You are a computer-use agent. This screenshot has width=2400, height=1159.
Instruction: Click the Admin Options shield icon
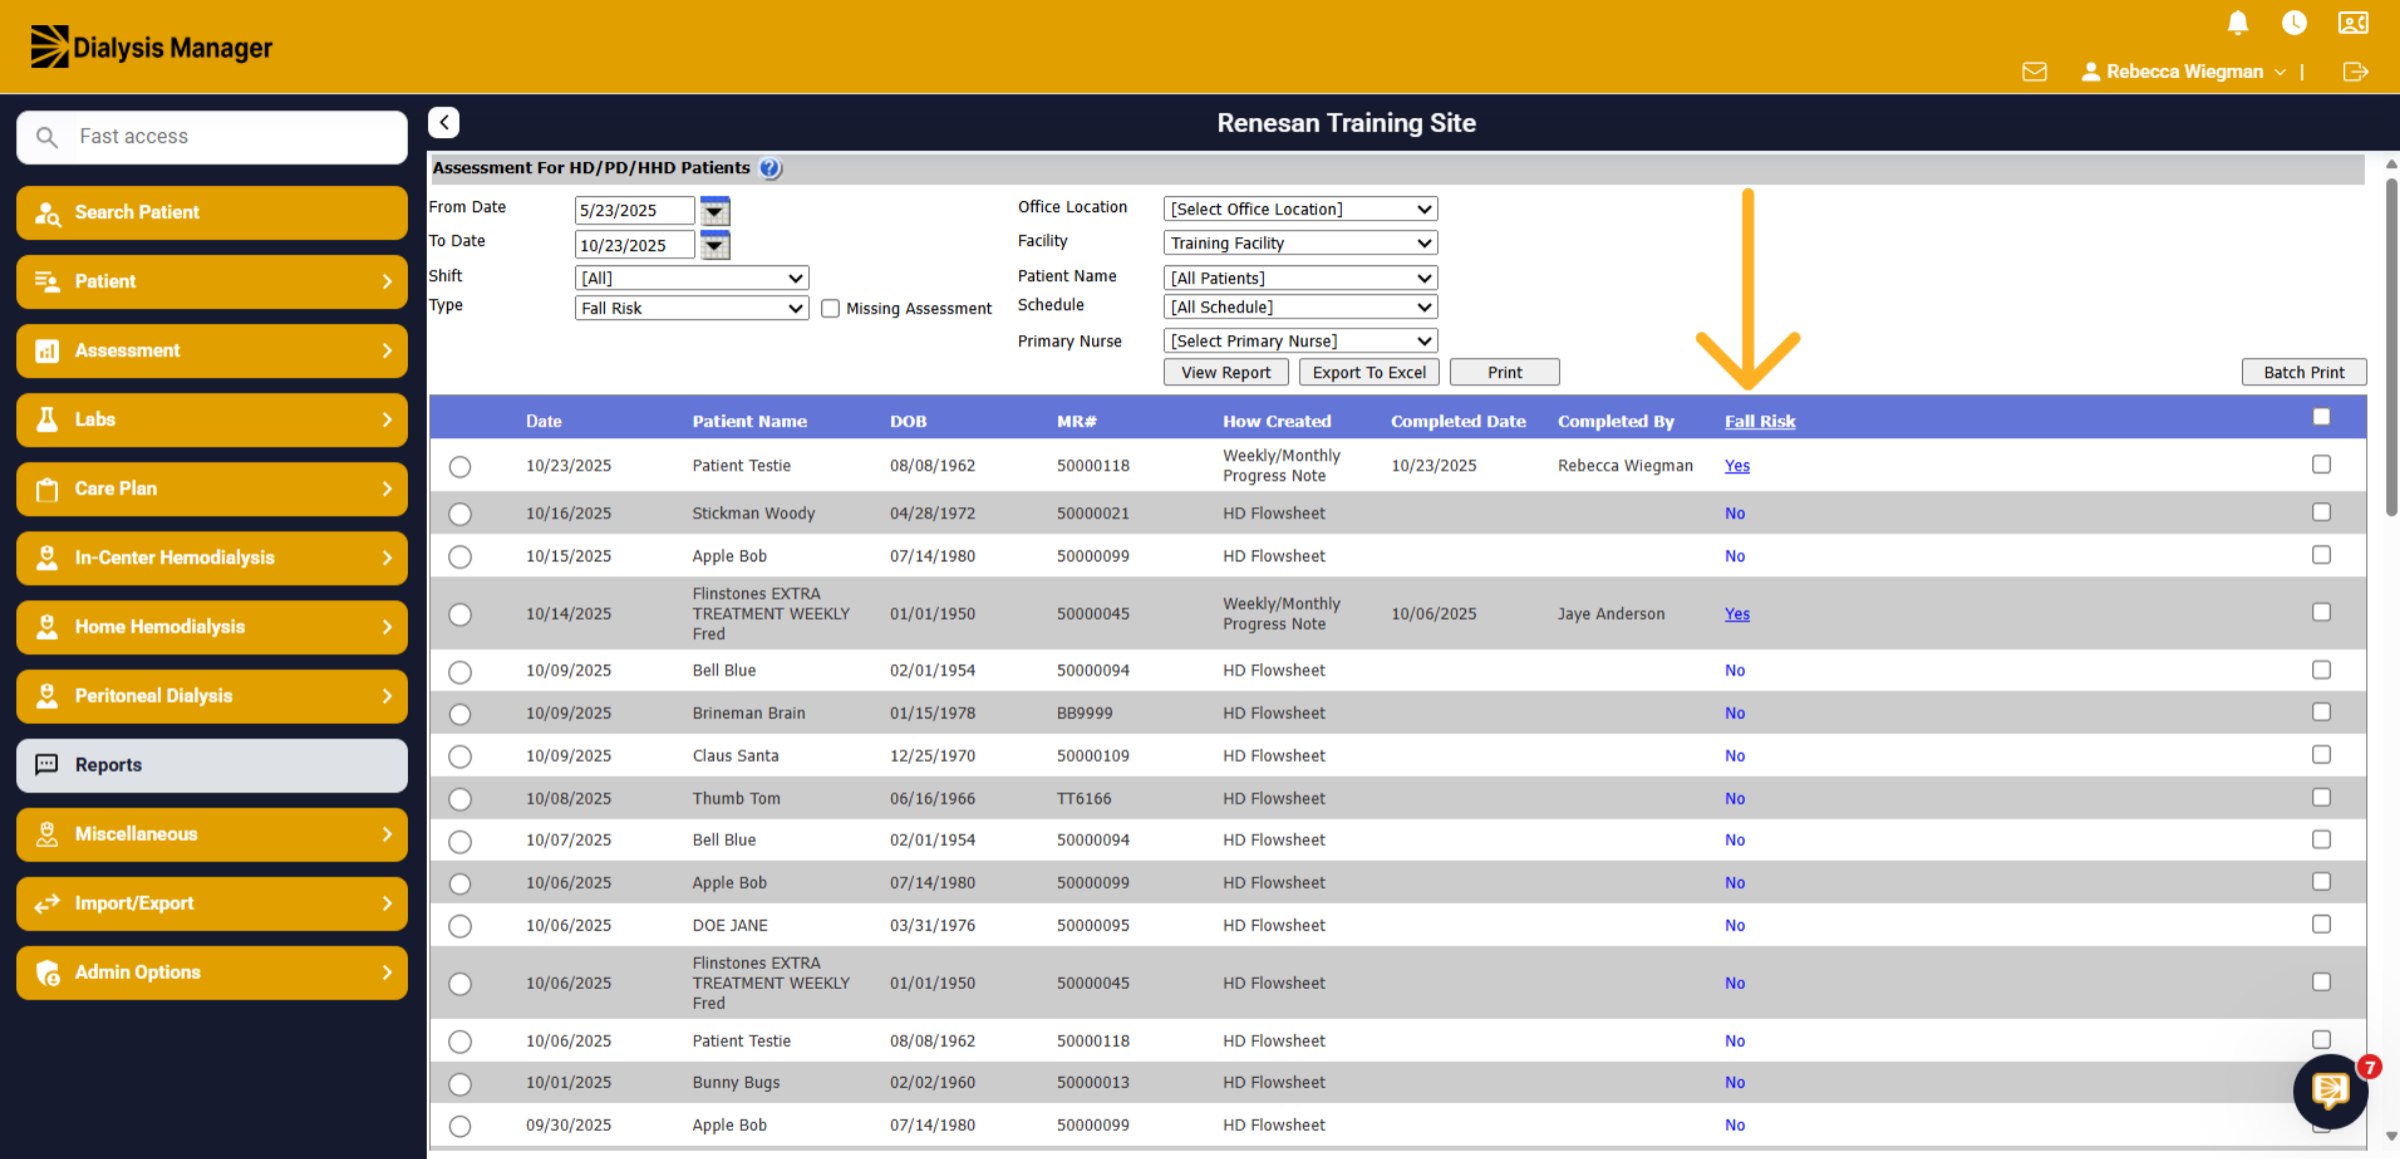click(47, 973)
